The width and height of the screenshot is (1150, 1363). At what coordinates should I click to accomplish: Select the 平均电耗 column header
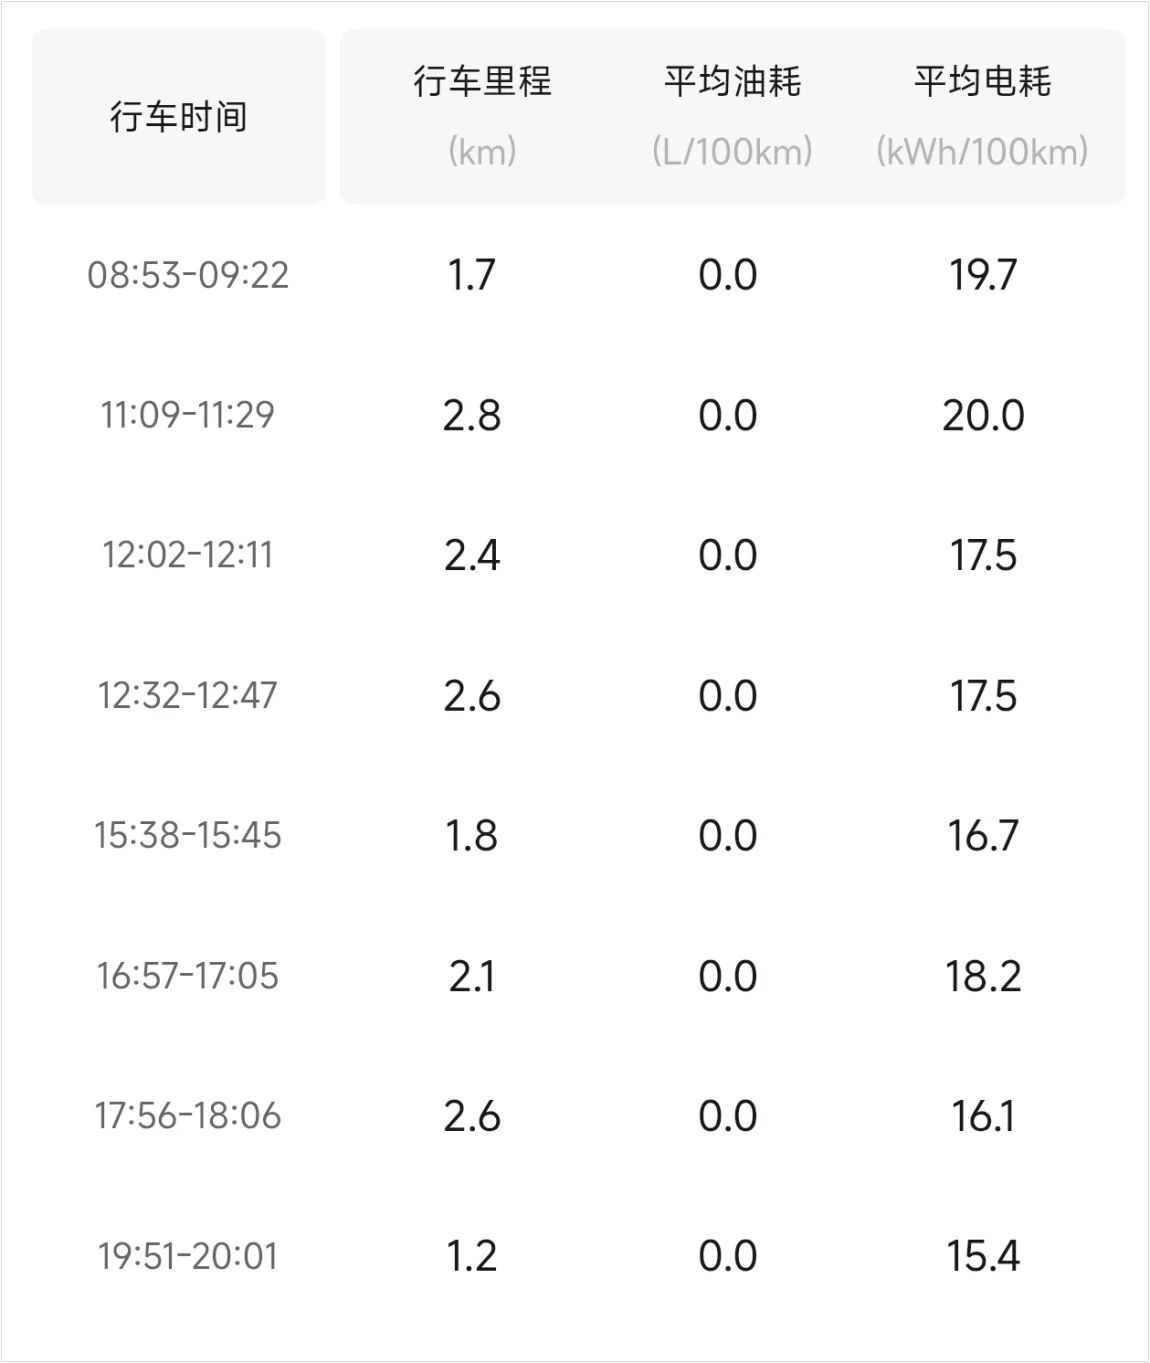point(982,82)
